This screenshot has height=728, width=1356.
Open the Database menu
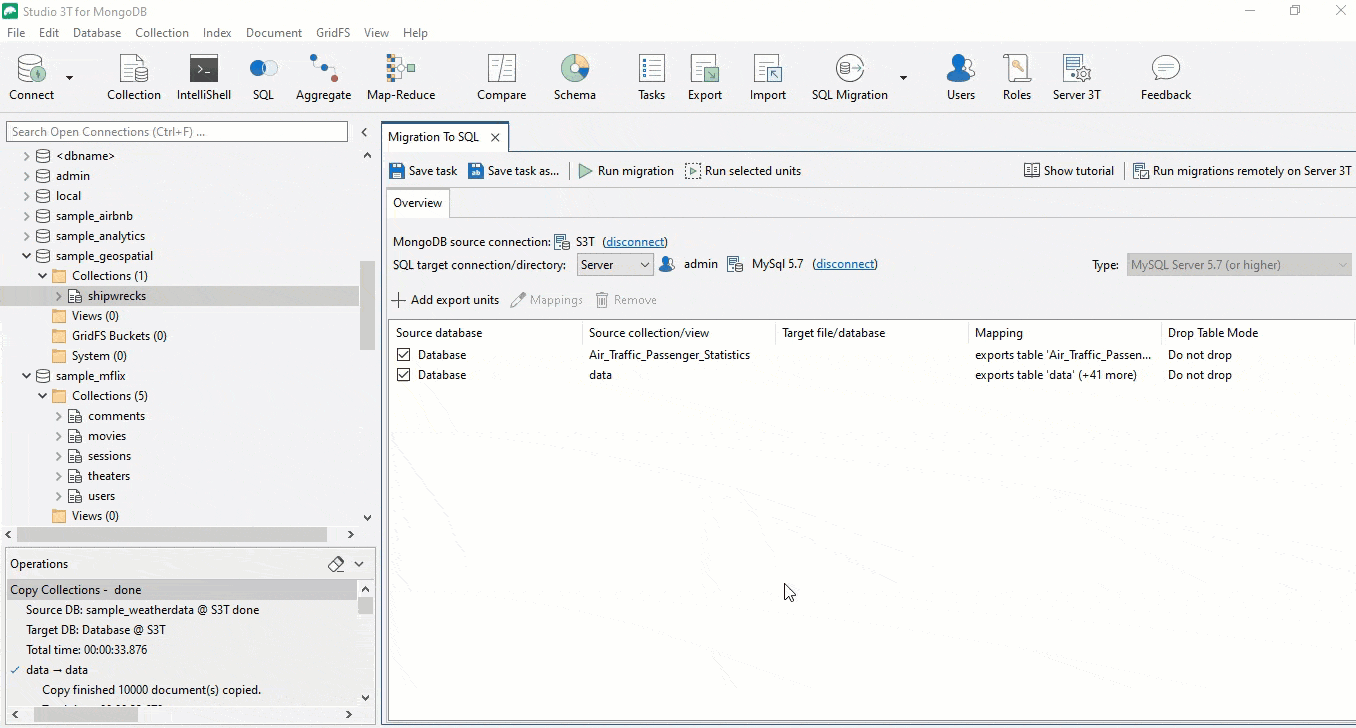pos(97,33)
